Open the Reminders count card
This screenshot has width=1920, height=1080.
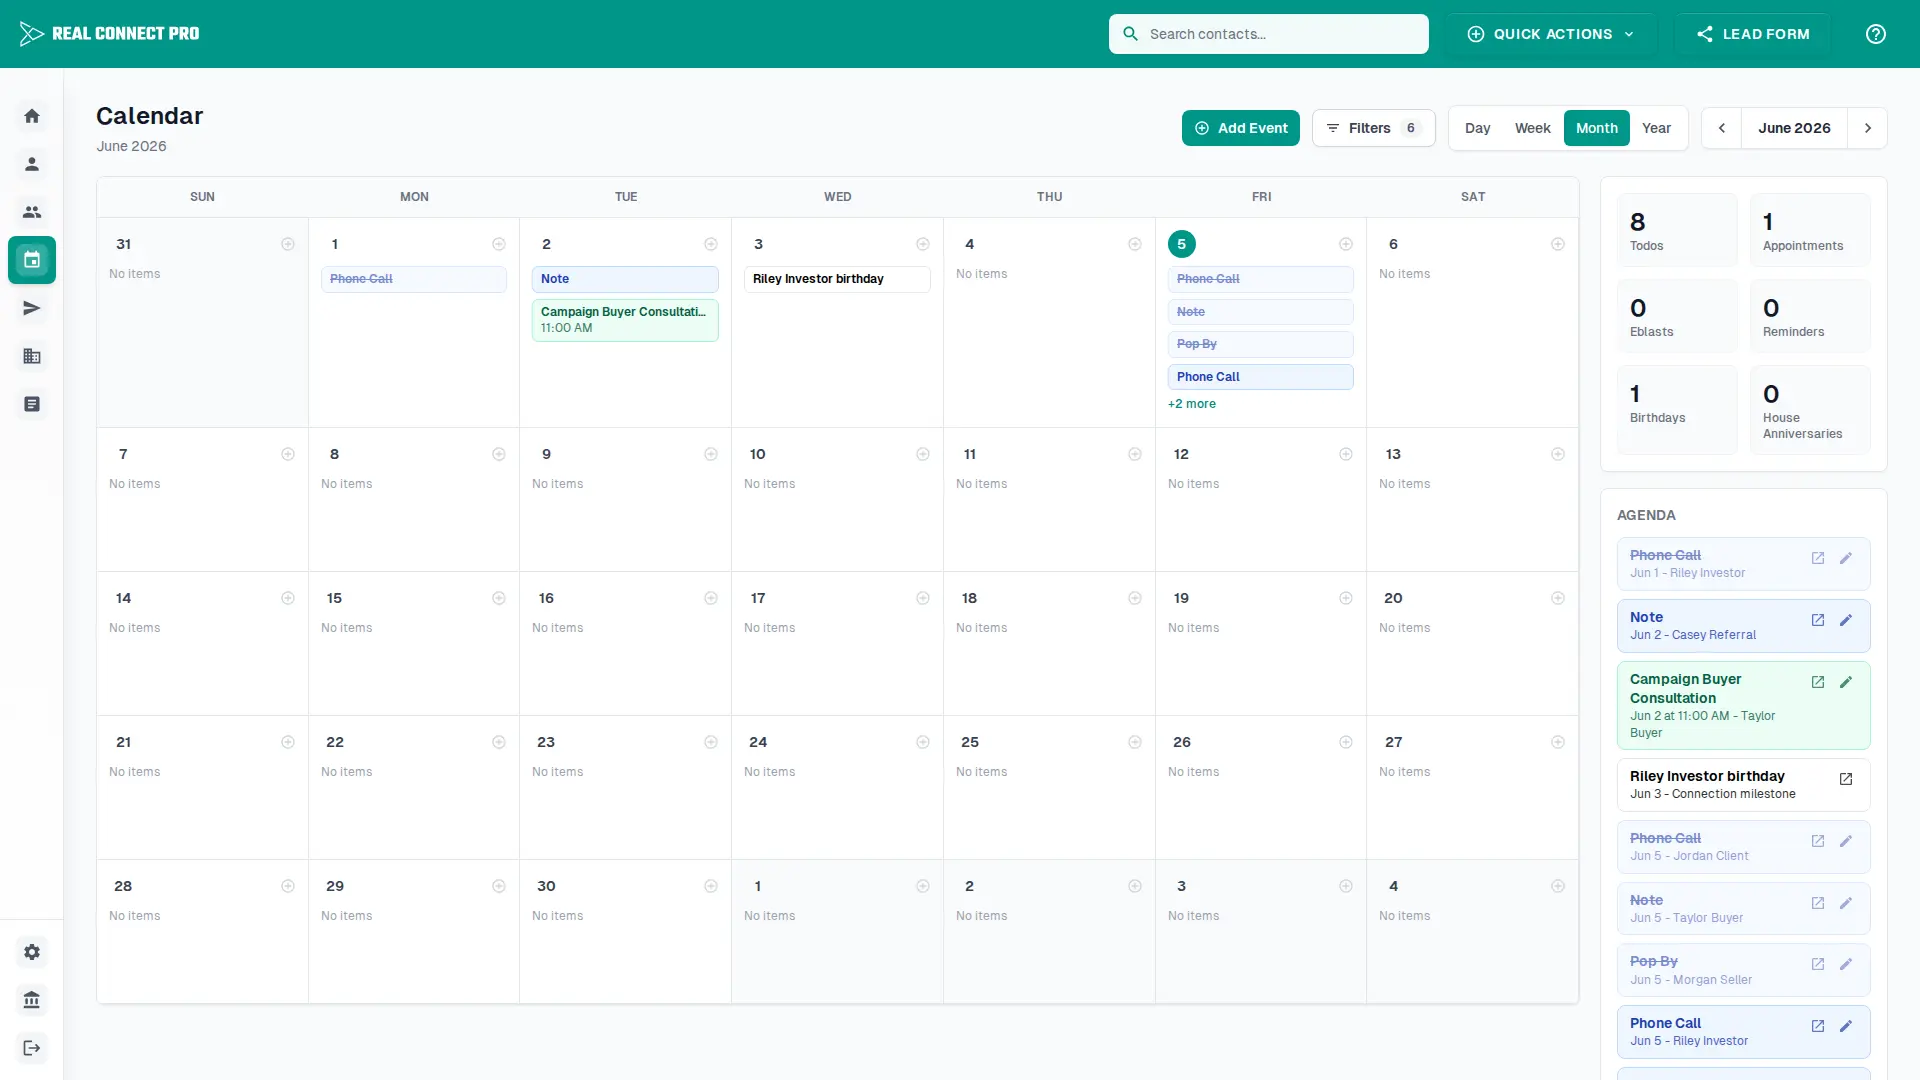coord(1810,316)
